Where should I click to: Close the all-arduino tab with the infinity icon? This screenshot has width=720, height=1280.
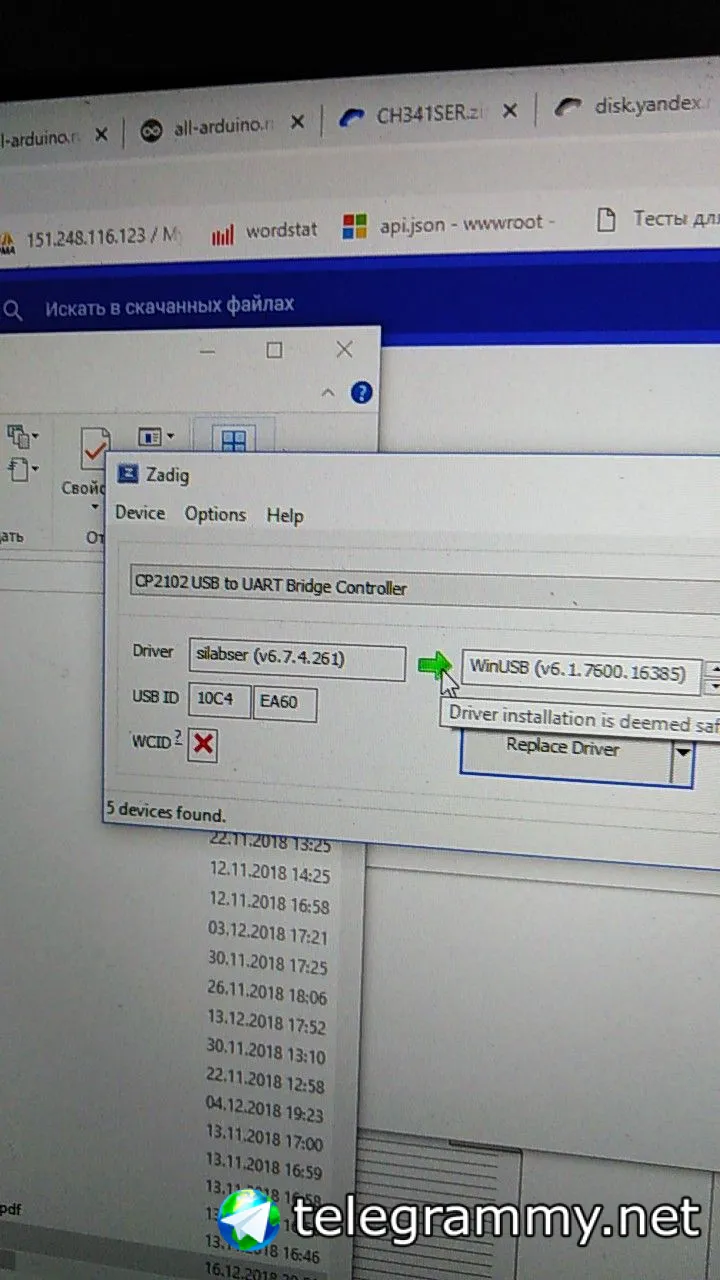(297, 123)
